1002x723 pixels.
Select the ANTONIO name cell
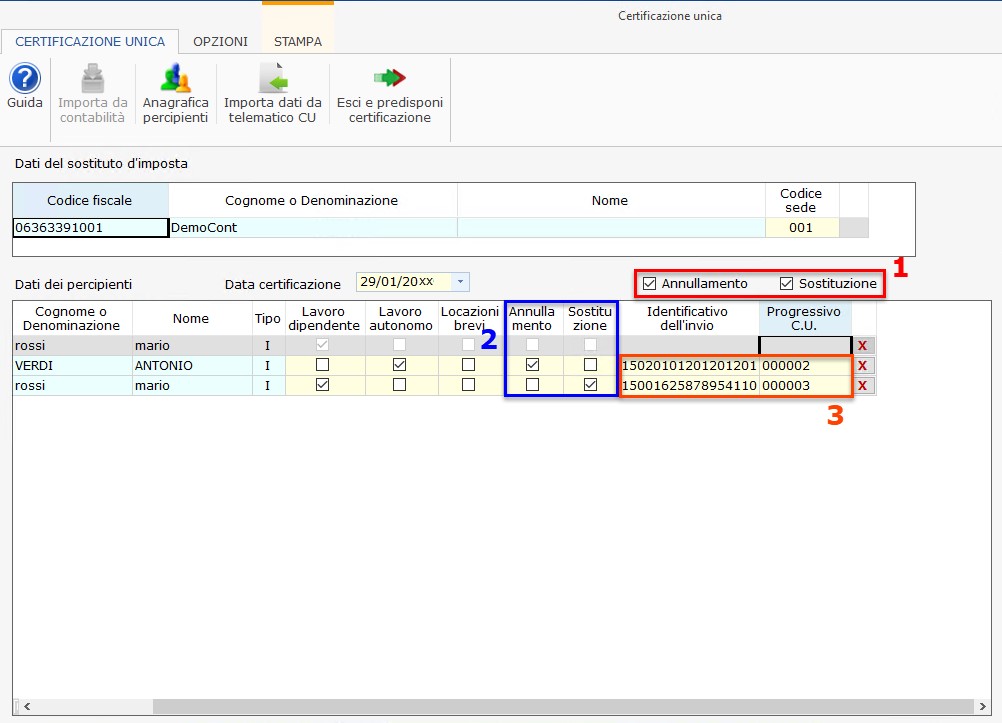pos(192,366)
